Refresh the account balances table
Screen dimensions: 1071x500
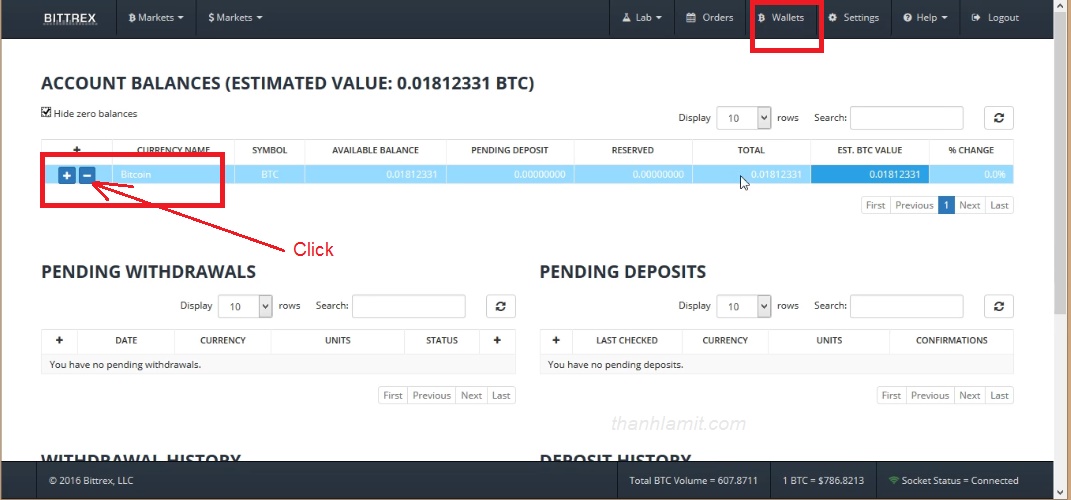tap(999, 118)
